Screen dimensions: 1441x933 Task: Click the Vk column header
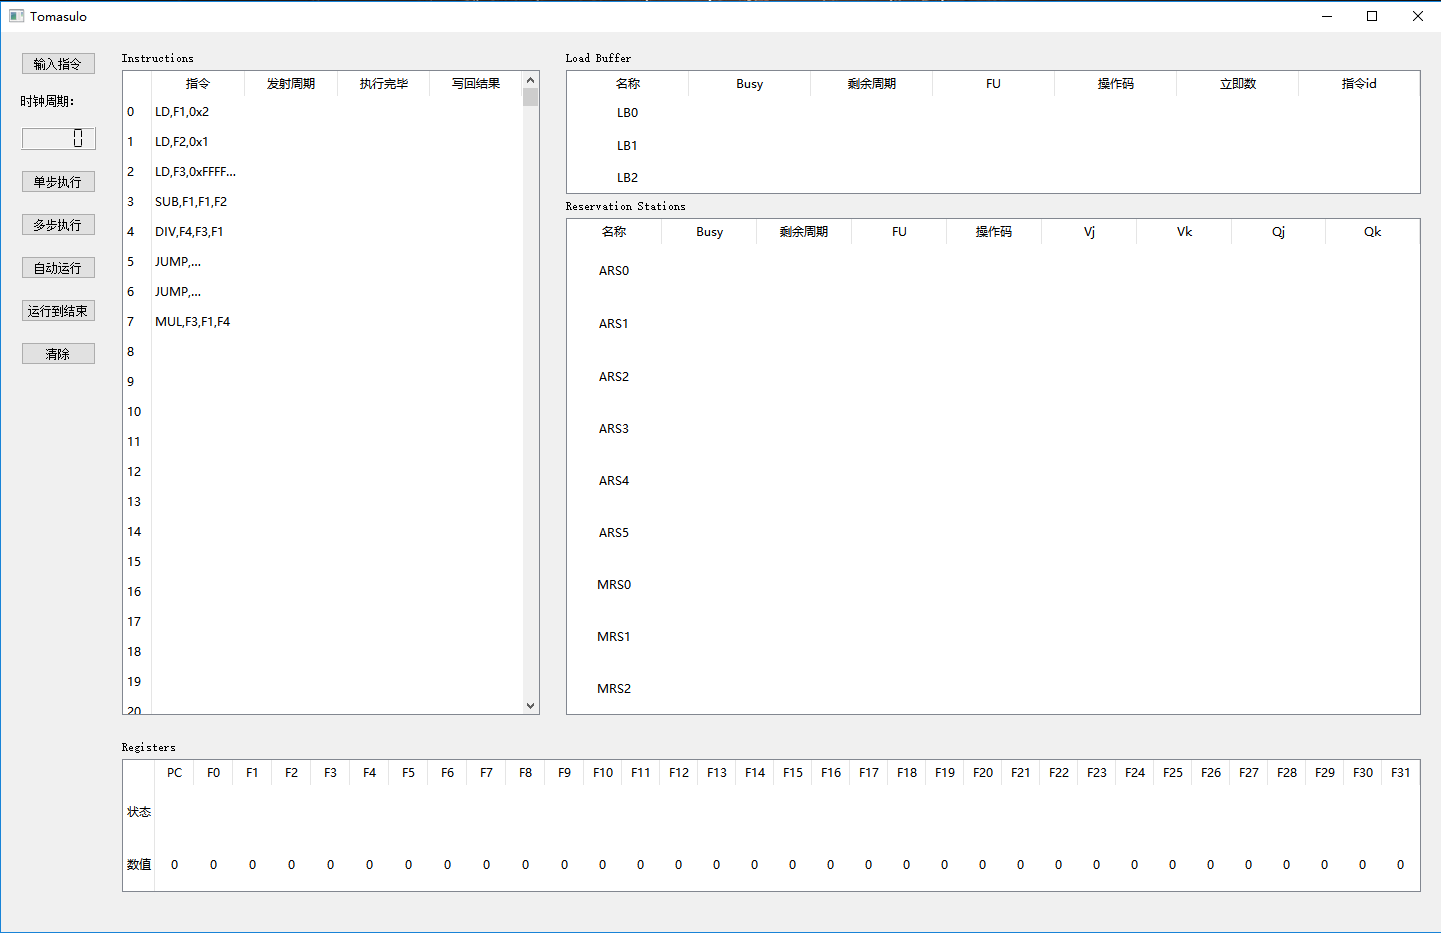[1184, 232]
